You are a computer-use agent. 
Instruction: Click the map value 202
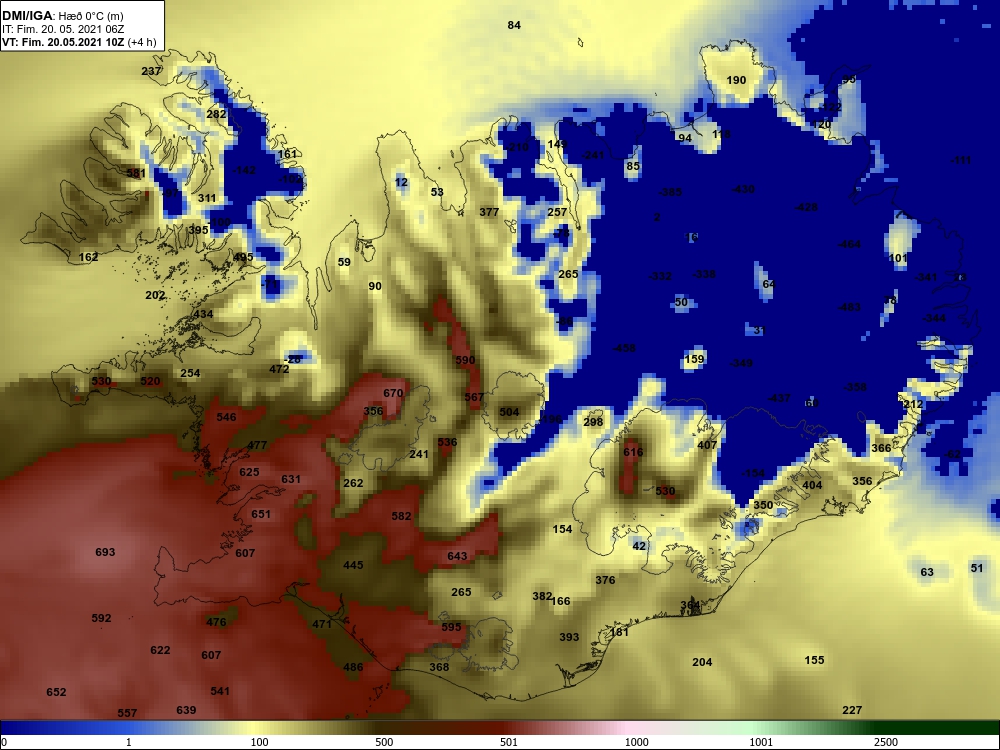click(155, 295)
